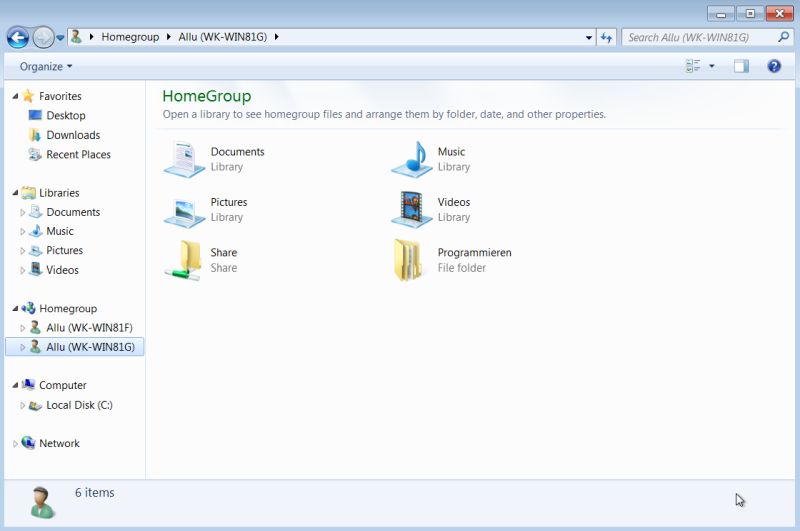The height and width of the screenshot is (531, 800).
Task: Click the Pictures library label
Action: pos(229,203)
